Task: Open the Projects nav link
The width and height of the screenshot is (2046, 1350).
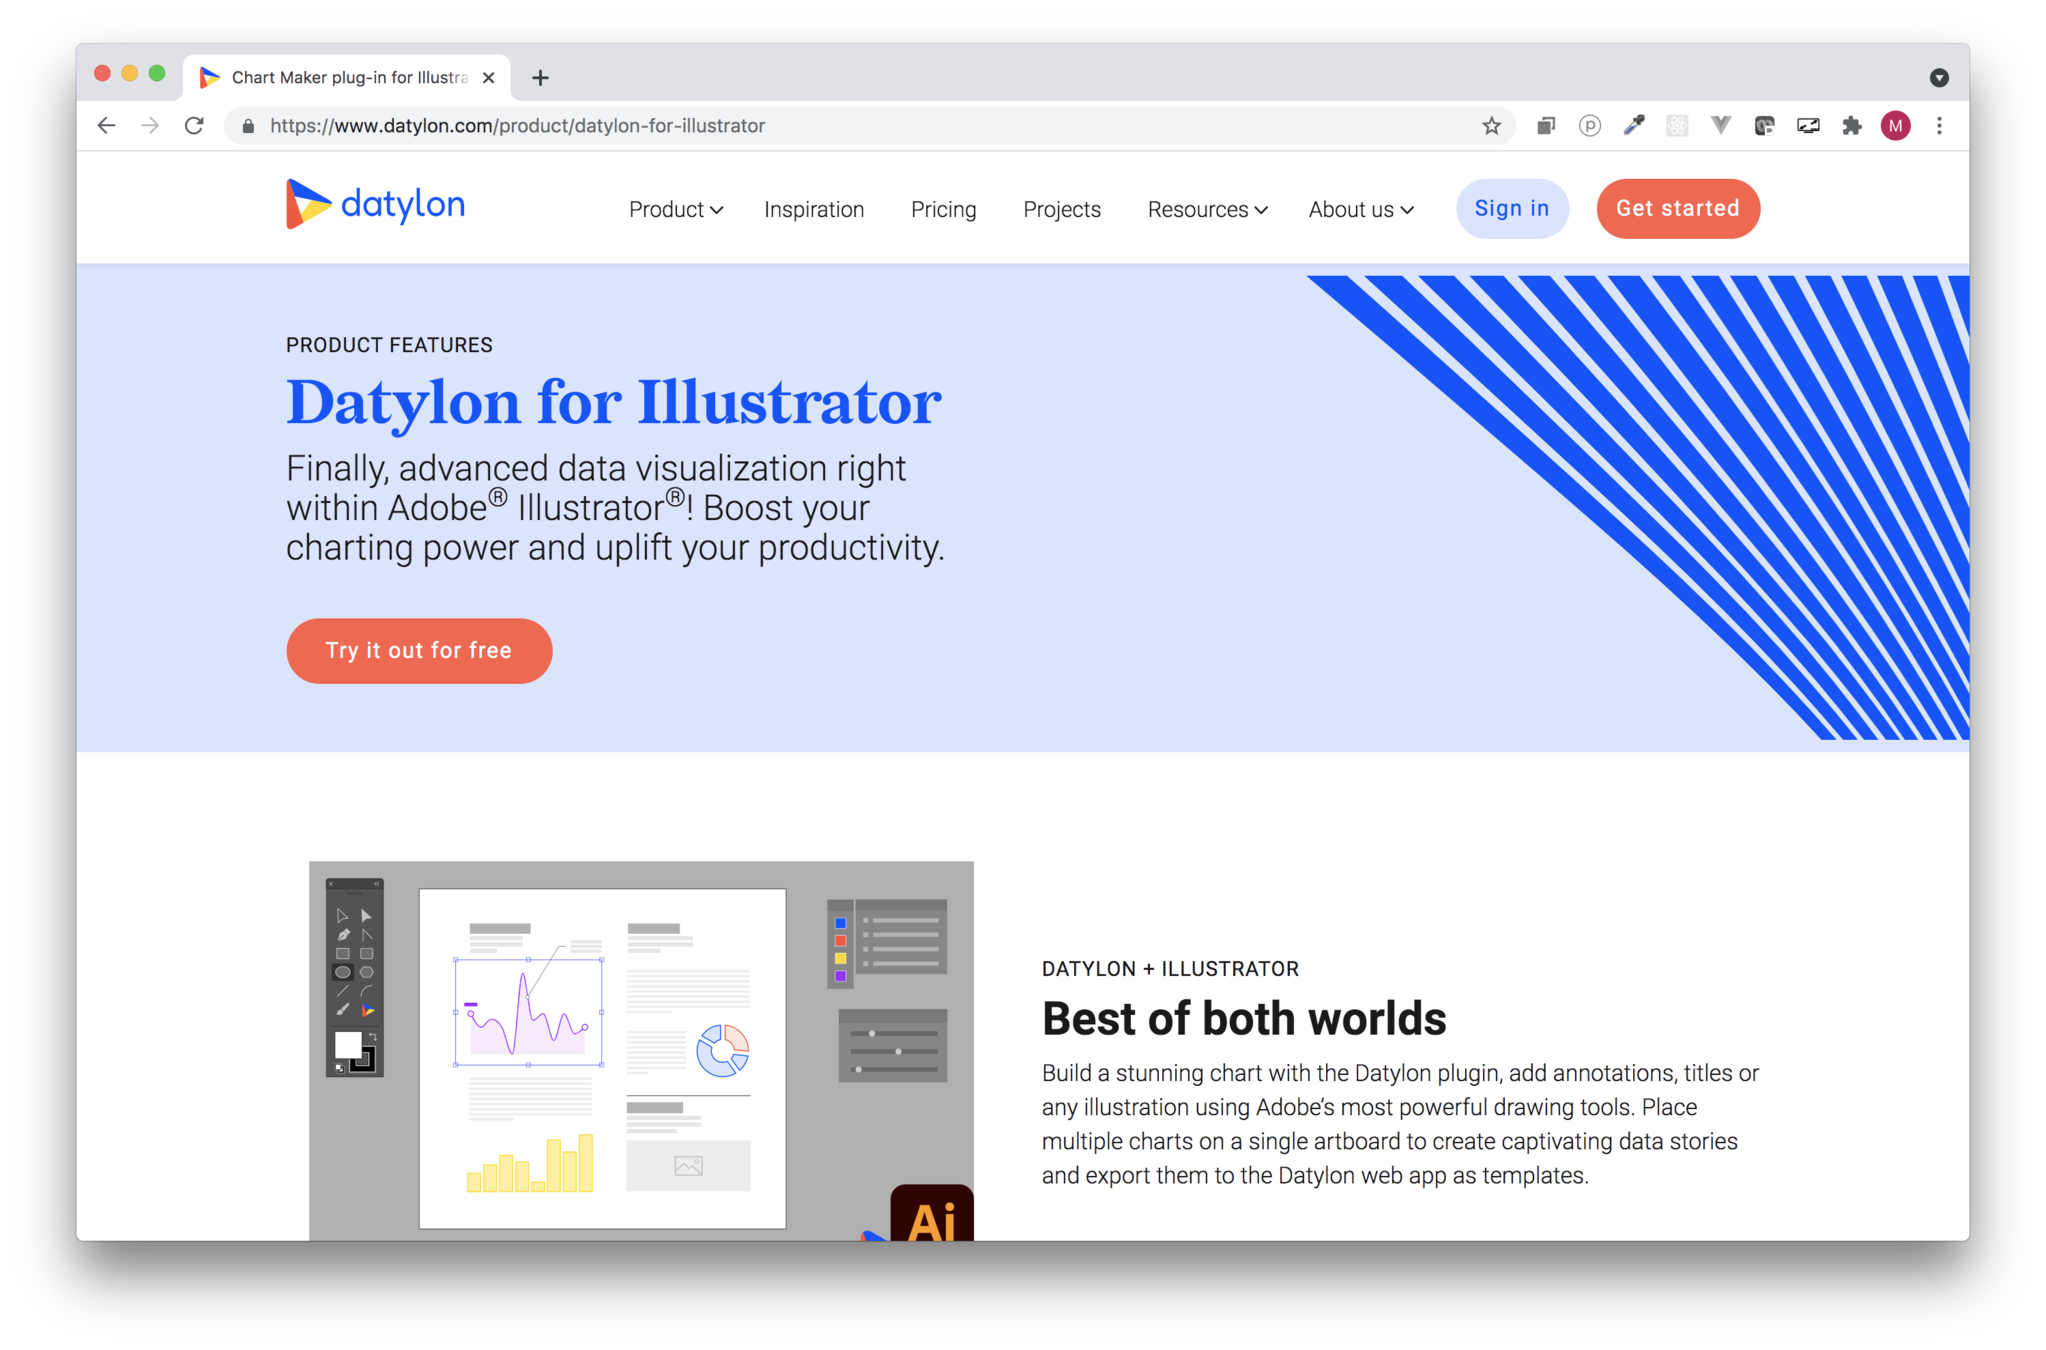Action: pyautogui.click(x=1061, y=210)
